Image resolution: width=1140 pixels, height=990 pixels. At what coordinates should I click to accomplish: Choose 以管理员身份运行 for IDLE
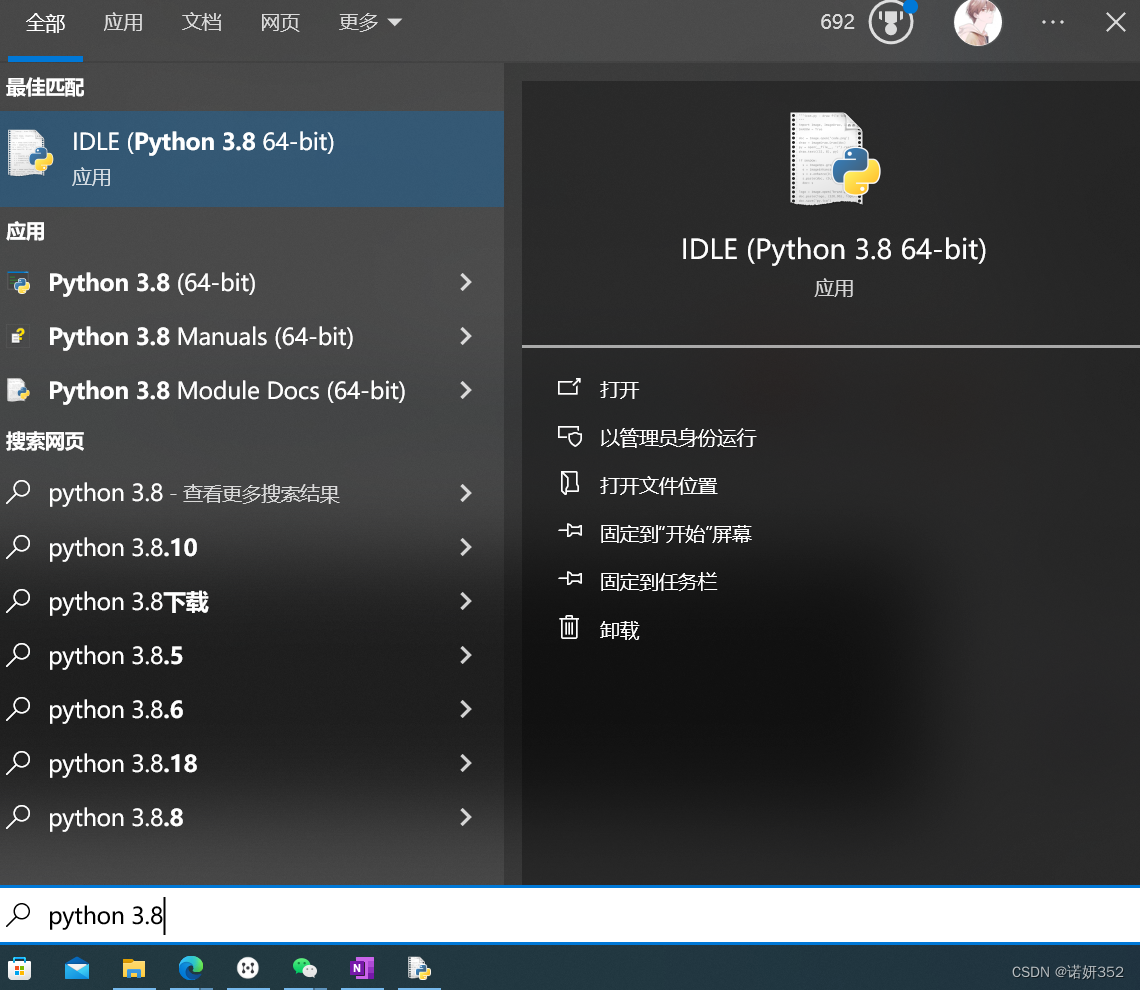pos(677,438)
